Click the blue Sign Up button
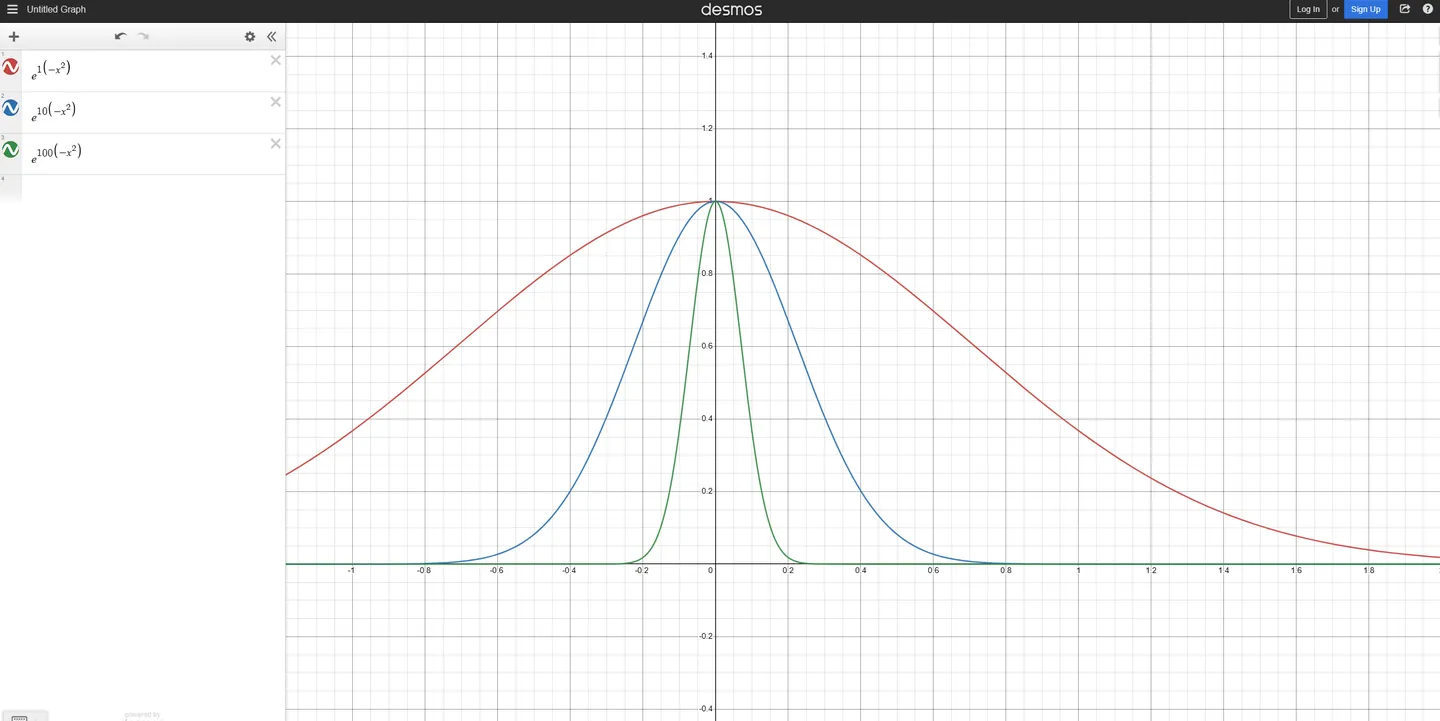The image size is (1440, 721). click(x=1365, y=9)
